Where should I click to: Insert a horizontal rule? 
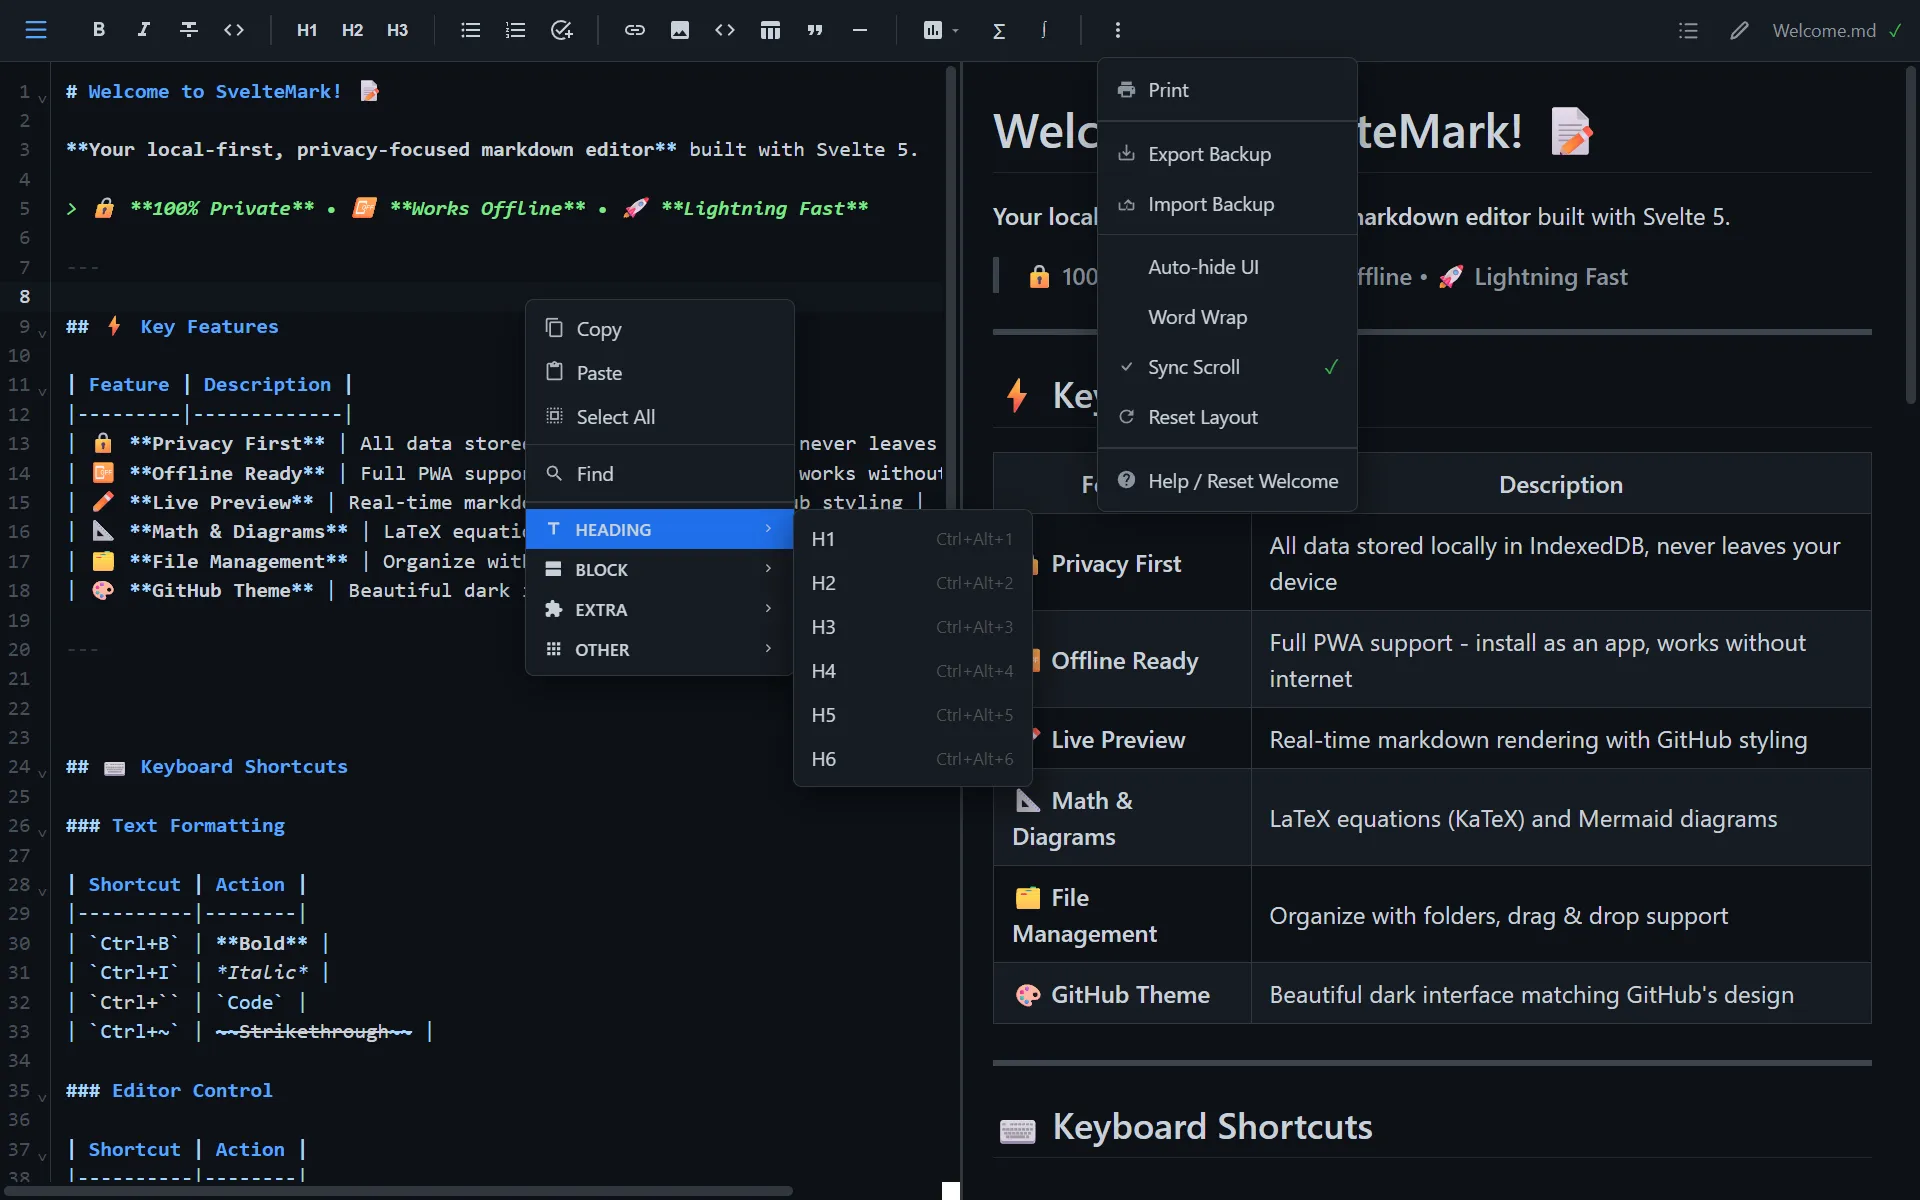[860, 30]
